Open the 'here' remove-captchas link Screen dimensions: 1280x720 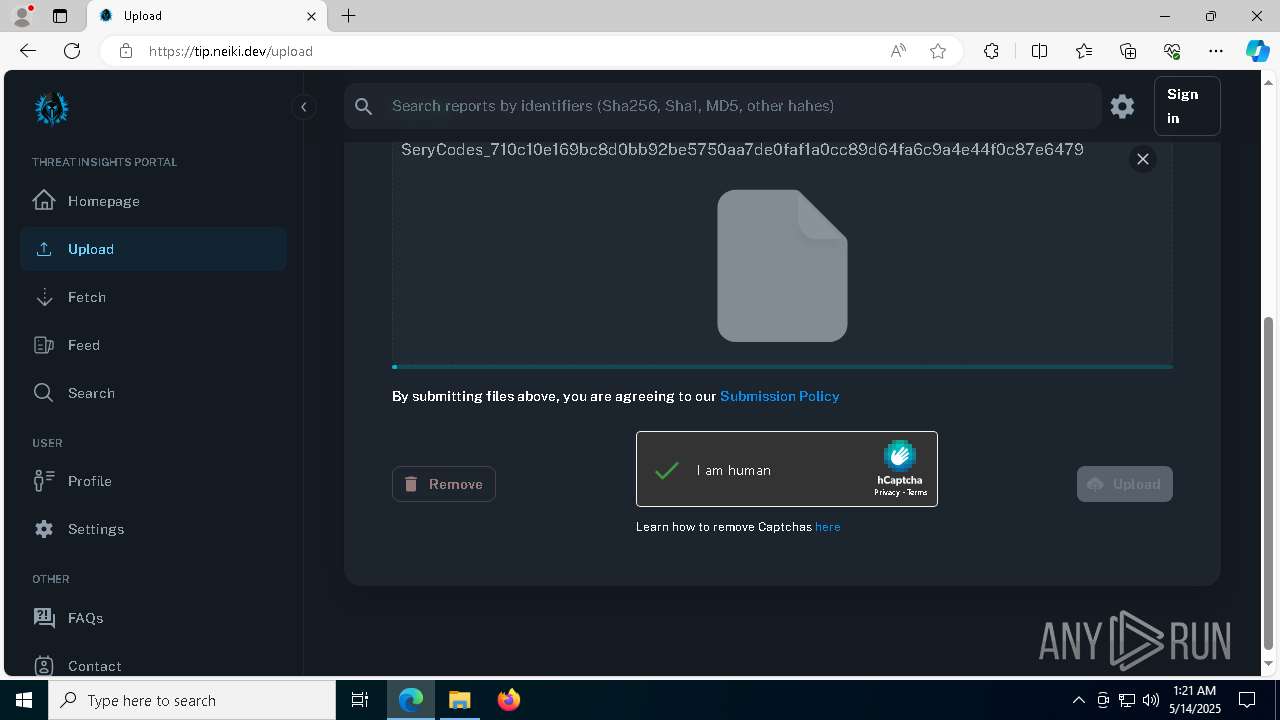[828, 527]
